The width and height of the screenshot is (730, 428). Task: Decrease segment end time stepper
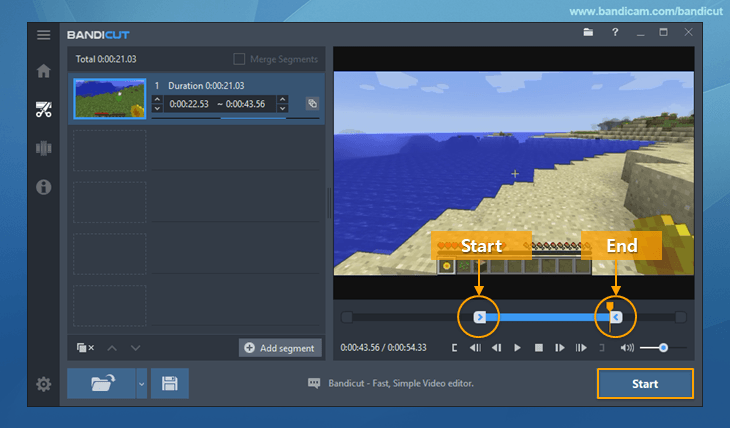(283, 108)
